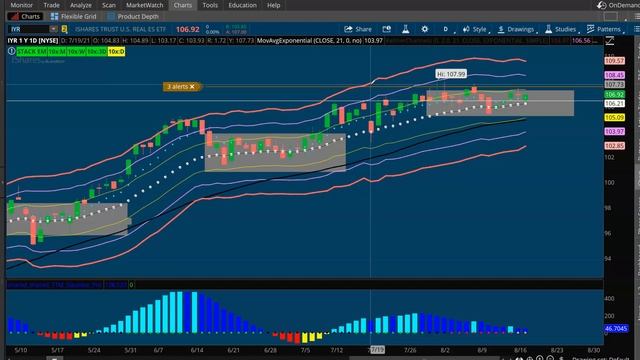
Task: Click the 10x:3D green label
Action: [97, 52]
